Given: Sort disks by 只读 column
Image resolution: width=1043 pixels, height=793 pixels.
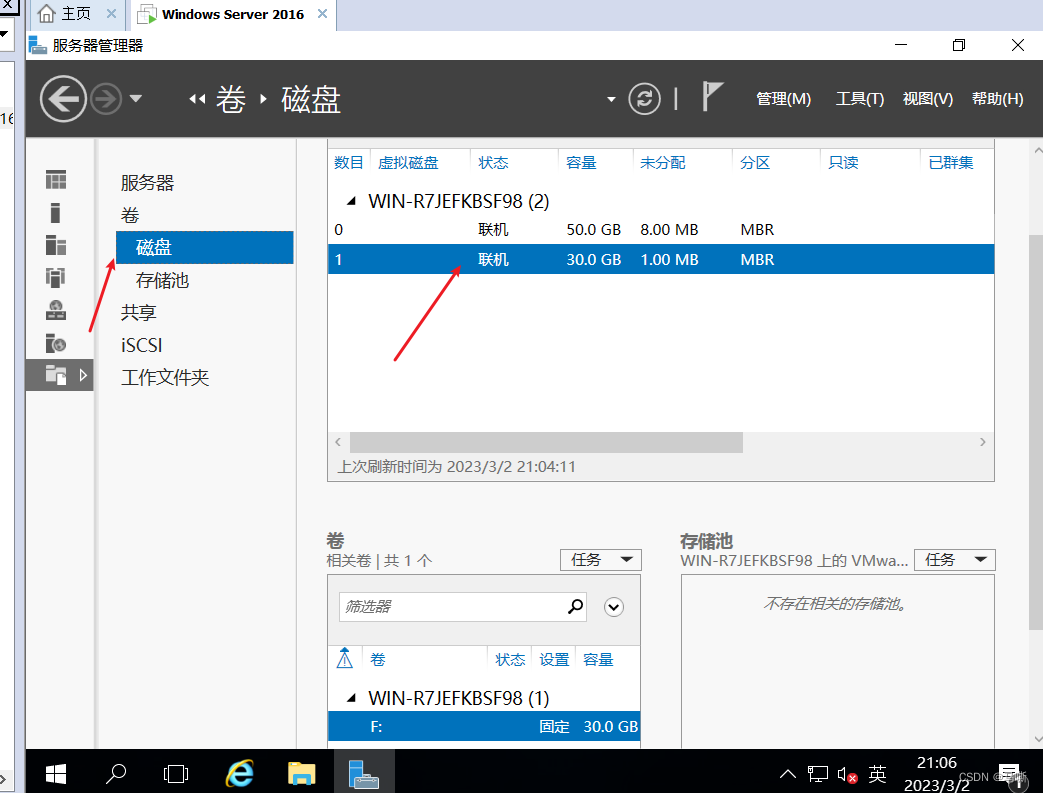Looking at the screenshot, I should tap(843, 162).
